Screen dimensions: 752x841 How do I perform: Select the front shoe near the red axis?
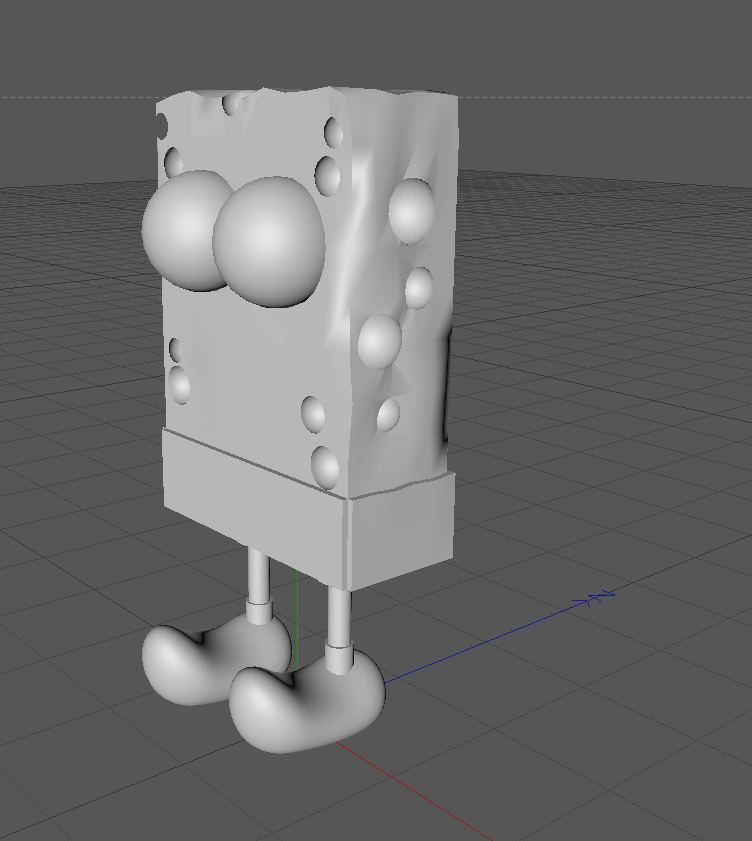[306, 703]
